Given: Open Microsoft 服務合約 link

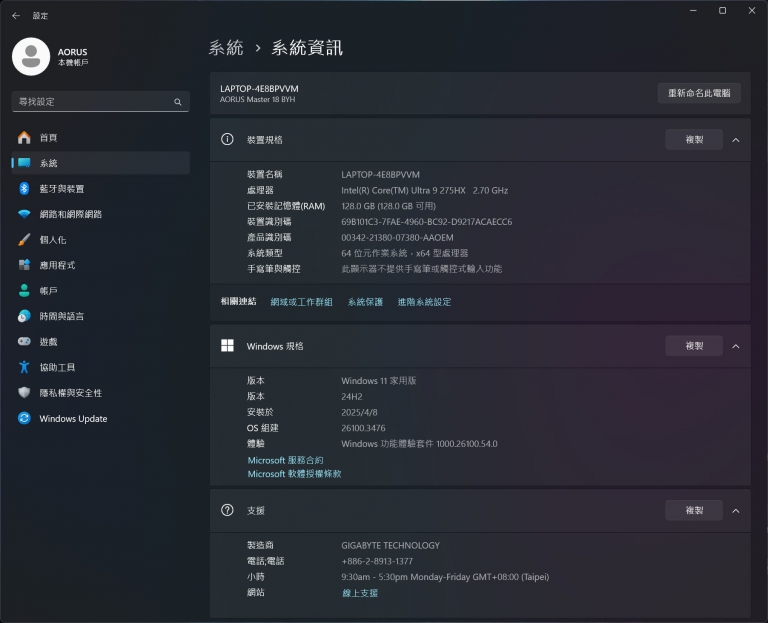Looking at the screenshot, I should pyautogui.click(x=285, y=460).
